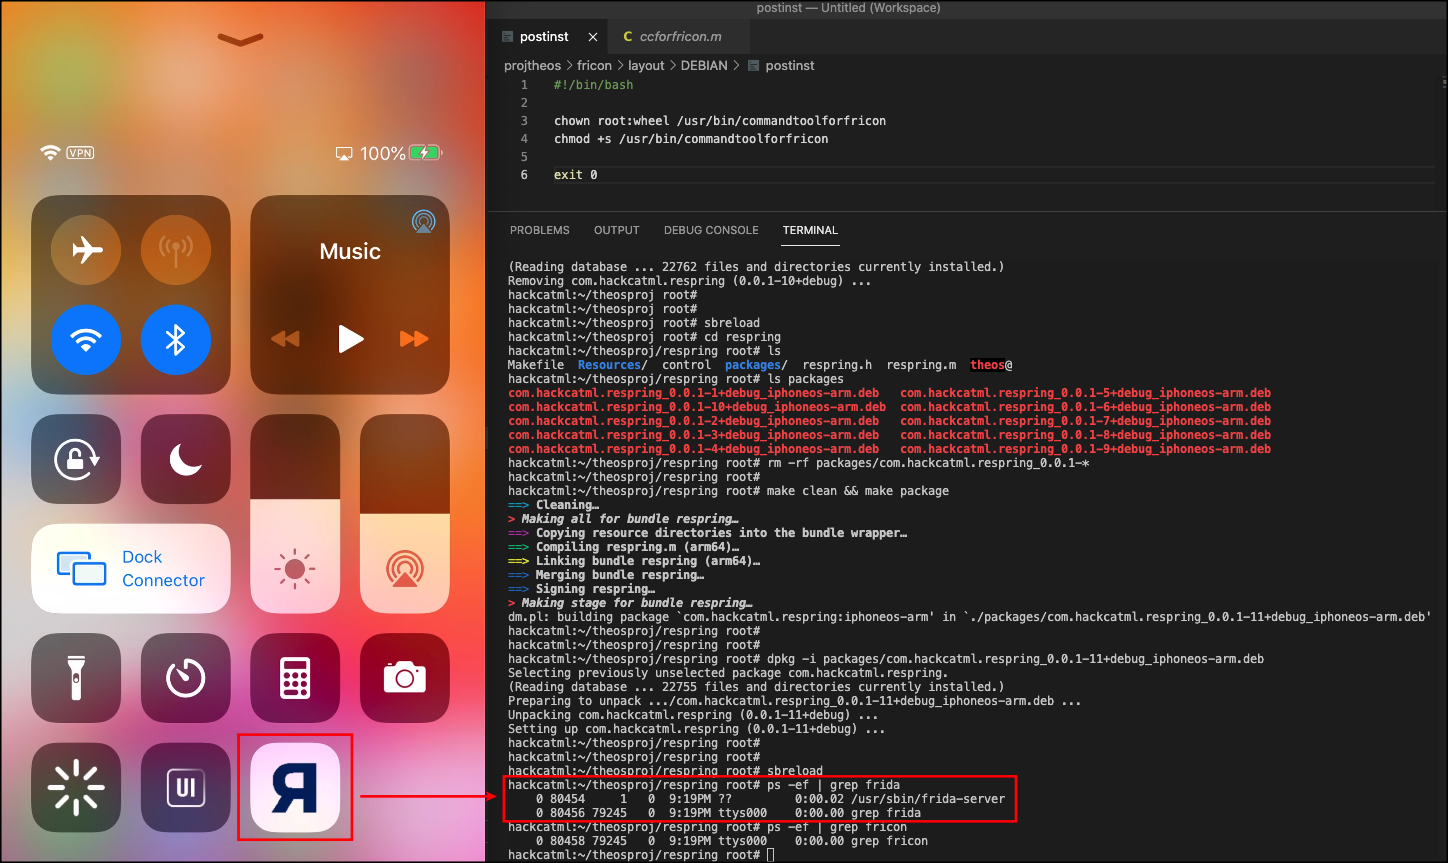Select the postinst editor tab
Viewport: 1448px width, 863px height.
click(544, 37)
